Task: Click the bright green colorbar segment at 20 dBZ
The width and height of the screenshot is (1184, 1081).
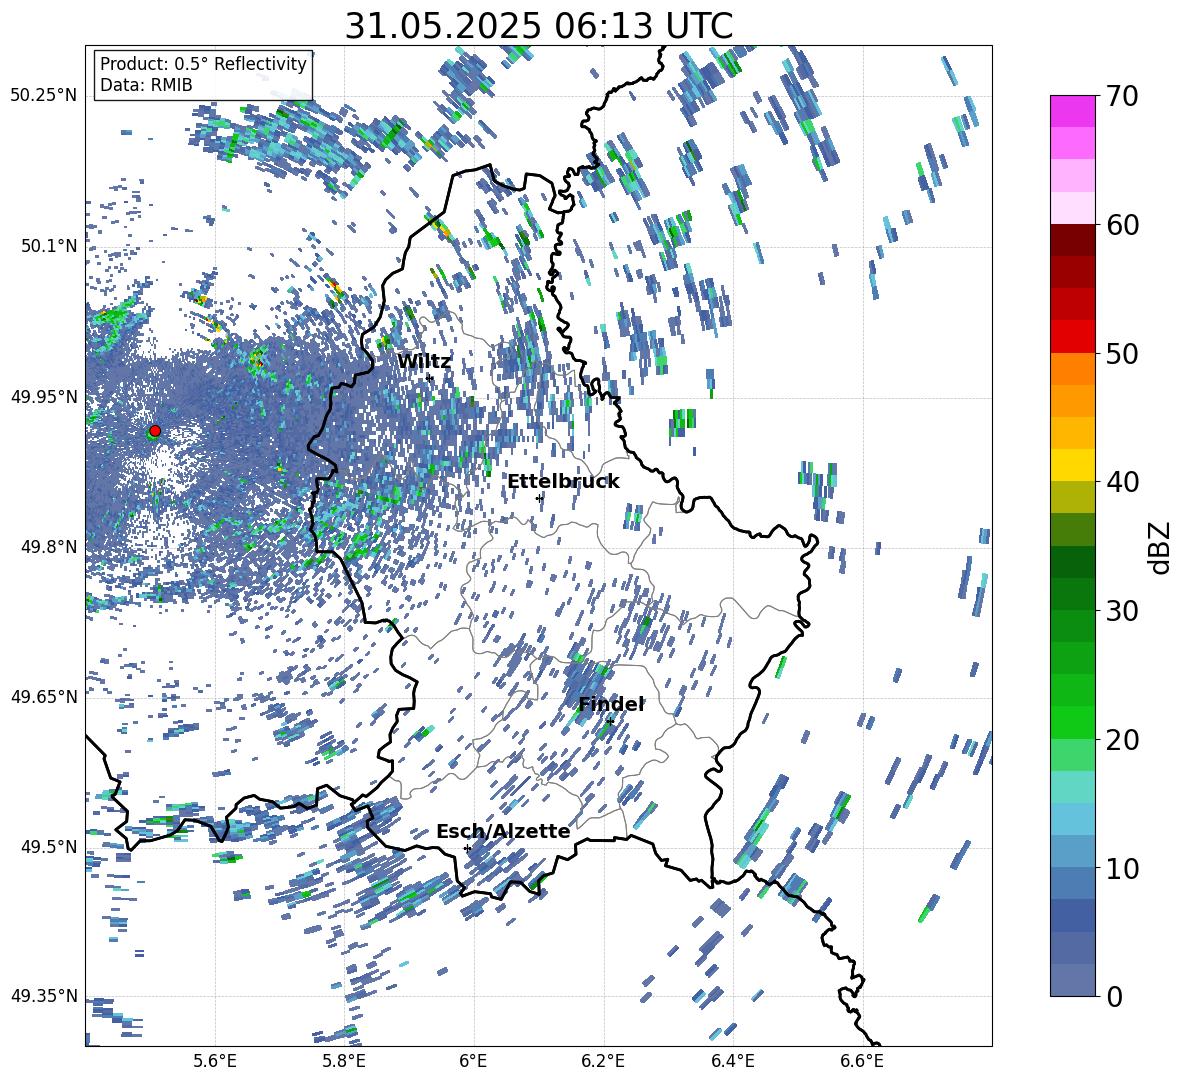Action: tap(1072, 722)
